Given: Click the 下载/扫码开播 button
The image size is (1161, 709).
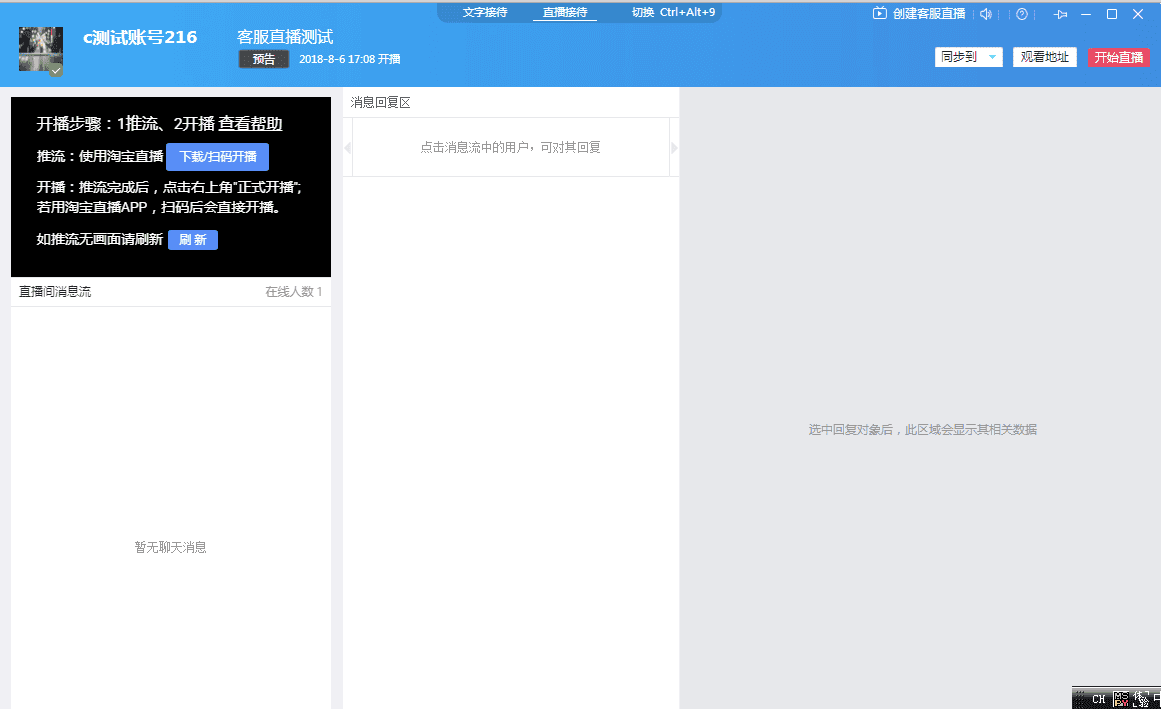Looking at the screenshot, I should click(x=218, y=157).
